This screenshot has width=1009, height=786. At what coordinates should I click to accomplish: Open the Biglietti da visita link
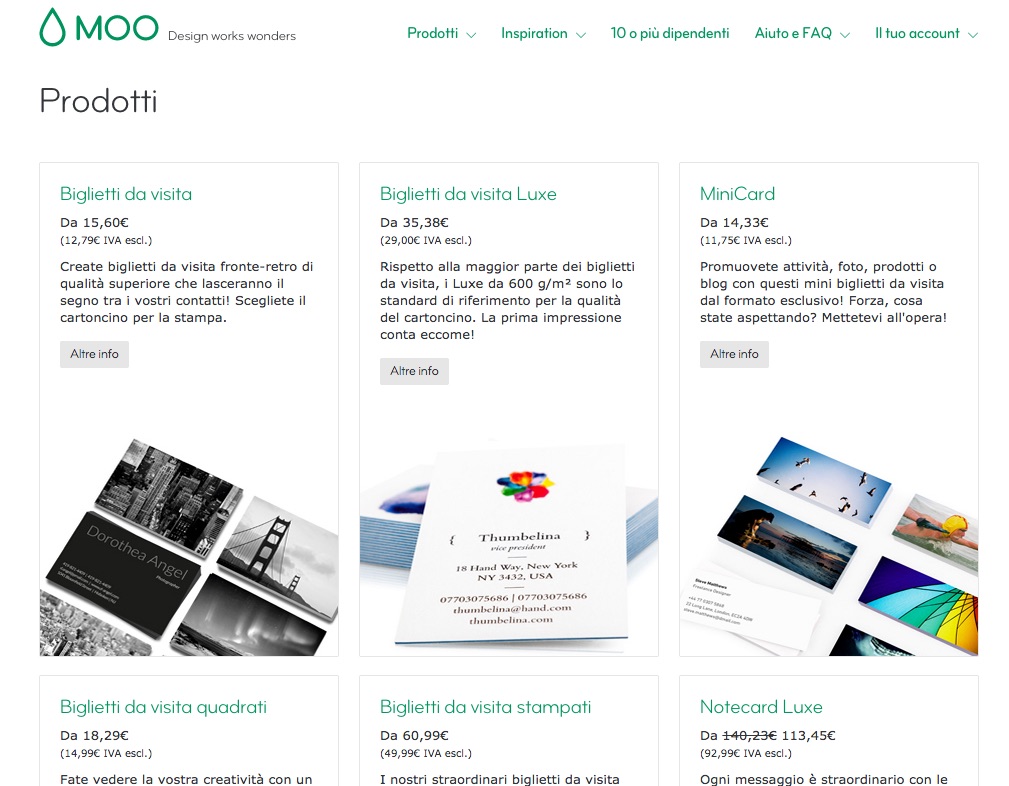point(126,194)
